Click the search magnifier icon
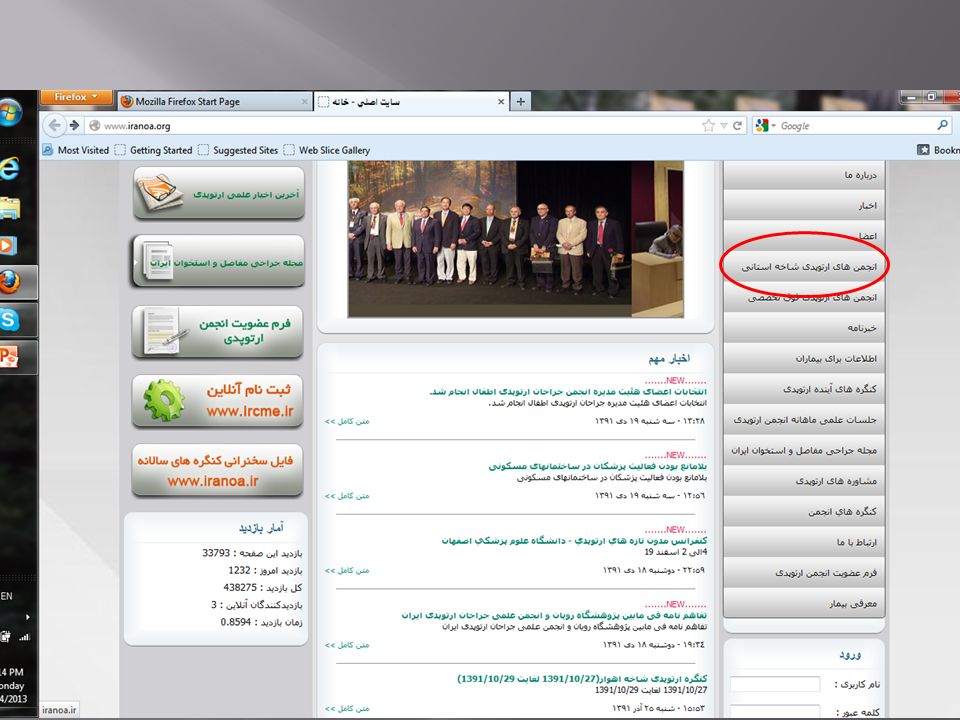This screenshot has height=720, width=960. click(x=942, y=125)
